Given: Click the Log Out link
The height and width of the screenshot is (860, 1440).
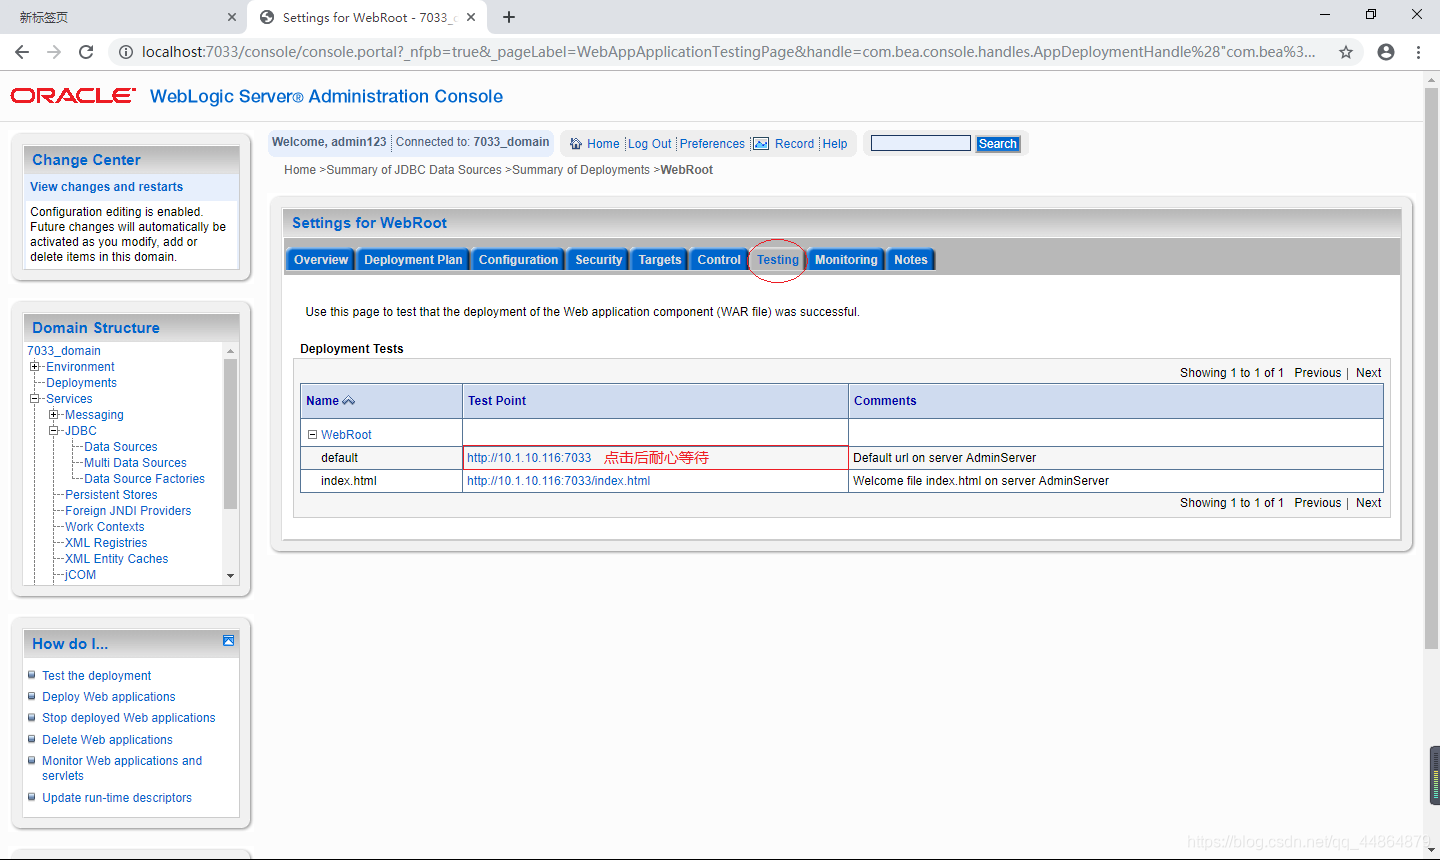Looking at the screenshot, I should click(x=650, y=144).
